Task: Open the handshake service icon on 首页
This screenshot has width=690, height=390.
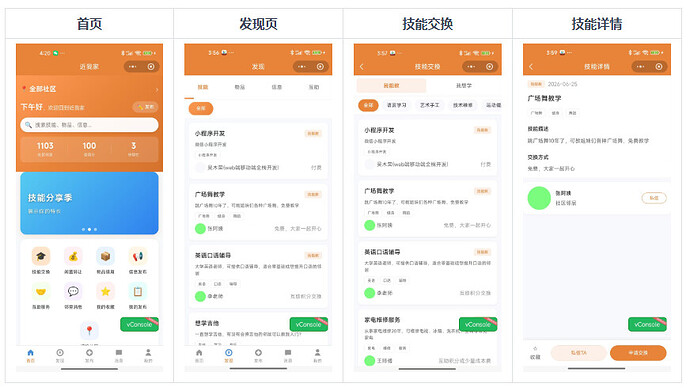Action: pyautogui.click(x=41, y=291)
